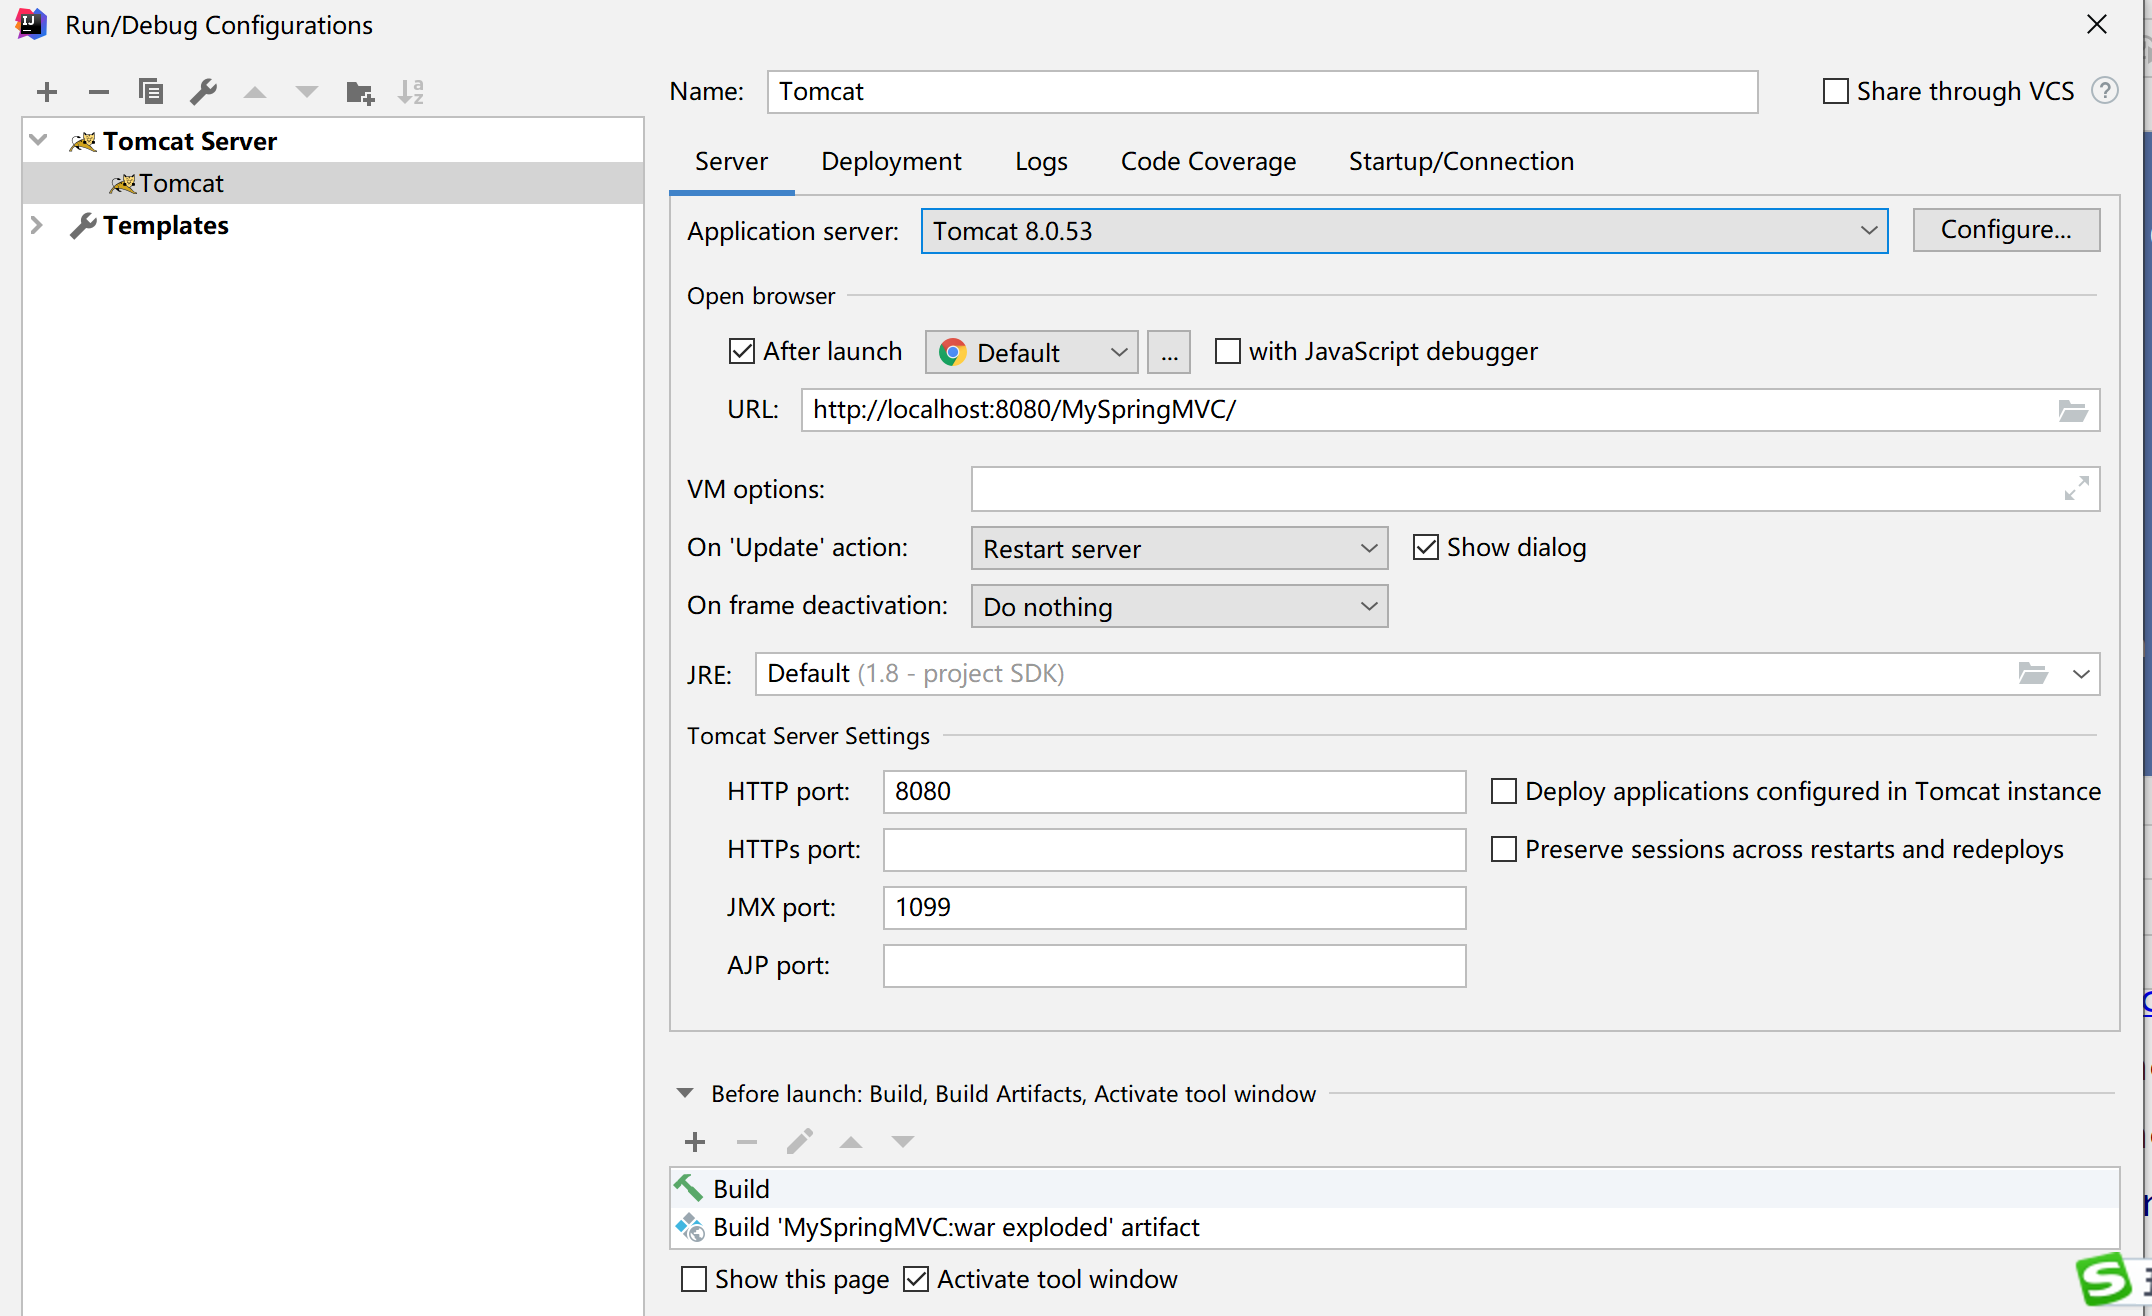Toggle Activate tool window checkbox
Viewport: 2152px width, 1316px height.
coord(916,1279)
